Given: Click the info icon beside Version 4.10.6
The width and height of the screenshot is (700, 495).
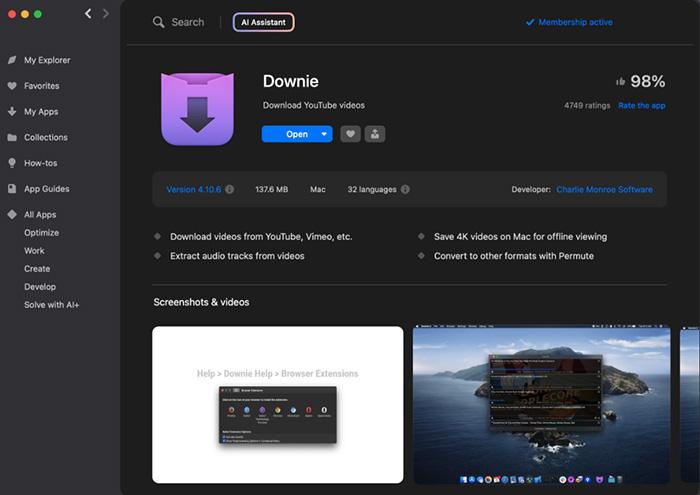Looking at the screenshot, I should 230,189.
